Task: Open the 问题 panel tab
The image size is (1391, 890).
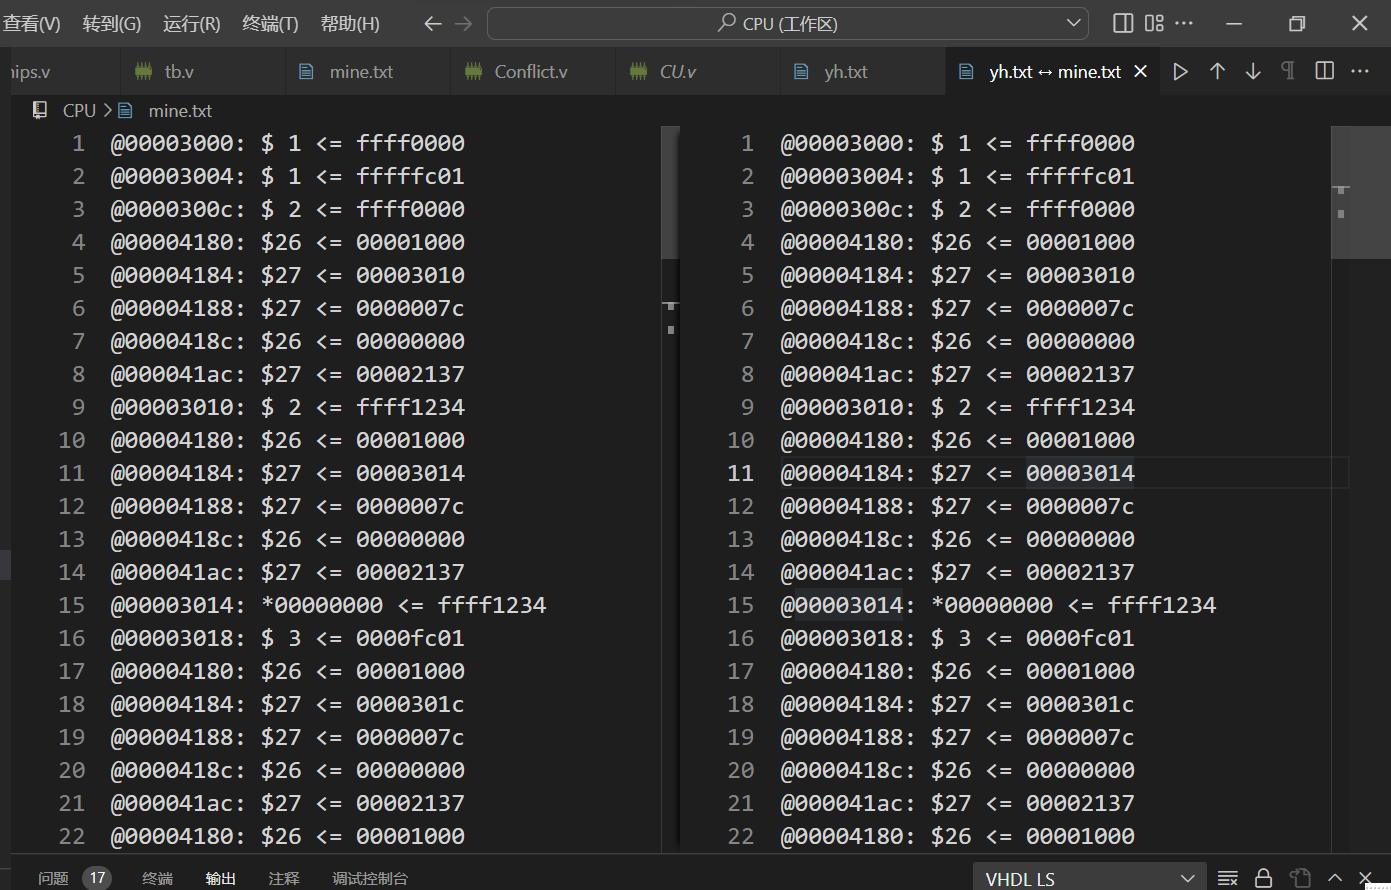Action: click(x=53, y=878)
